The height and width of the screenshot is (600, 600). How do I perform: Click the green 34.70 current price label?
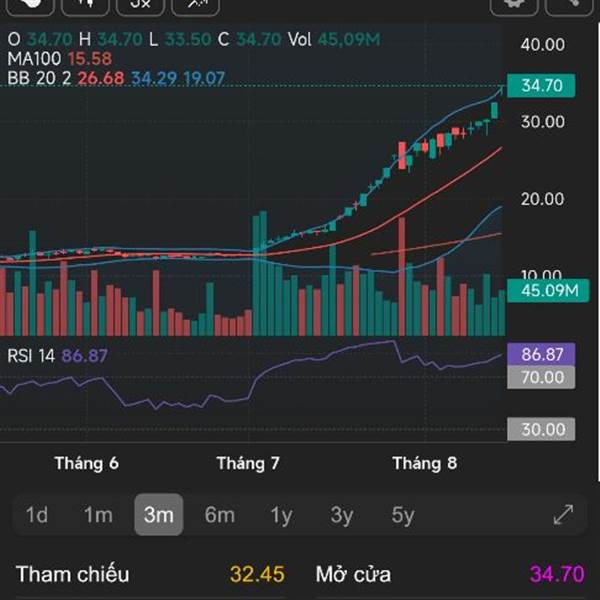(541, 85)
